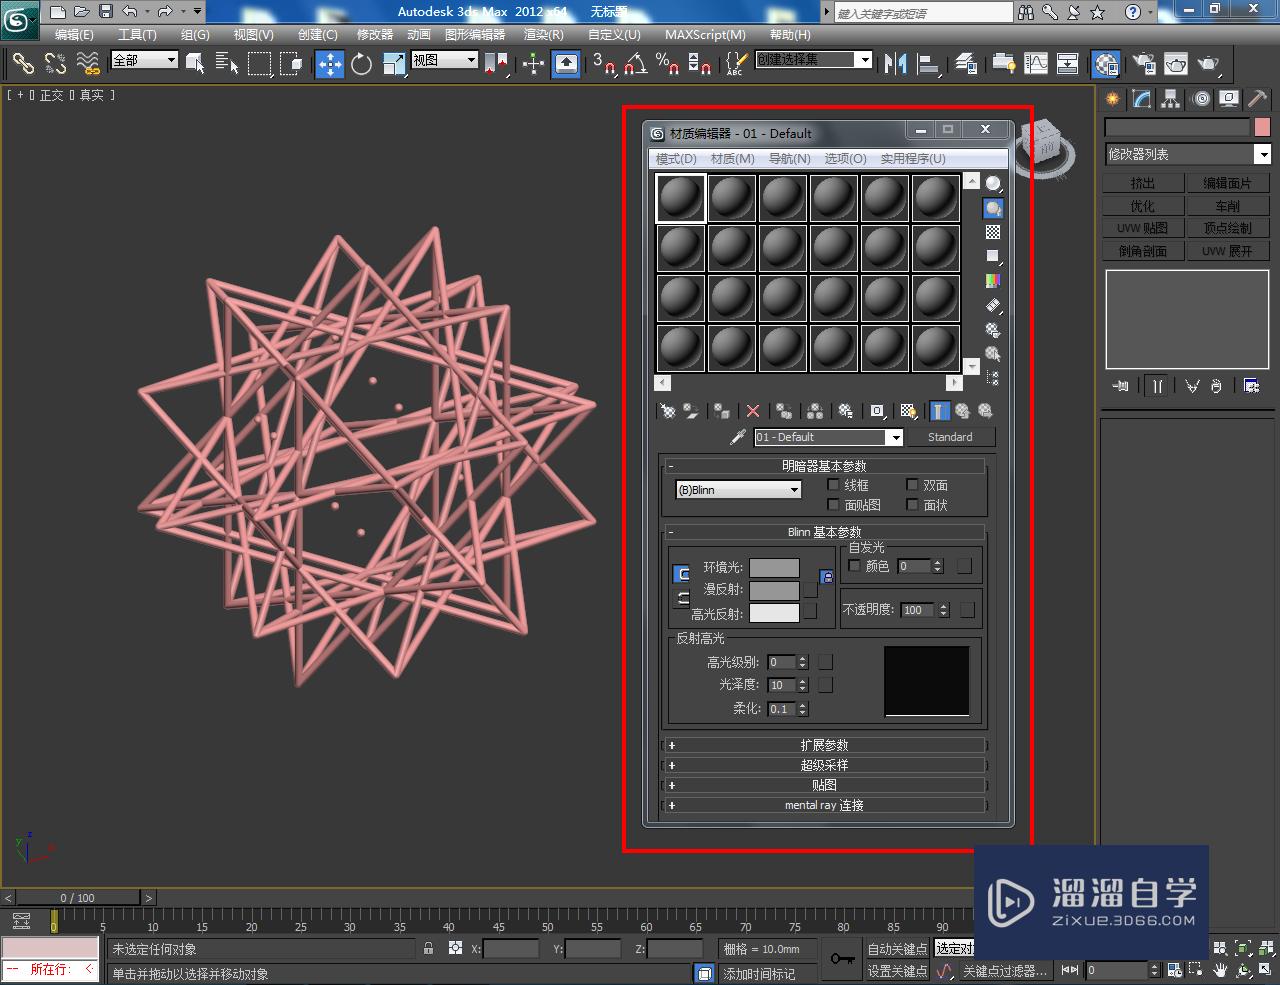Viewport: 1280px width, 985px height.
Task: Click the 编辑面片 modifier button
Action: click(x=1228, y=183)
